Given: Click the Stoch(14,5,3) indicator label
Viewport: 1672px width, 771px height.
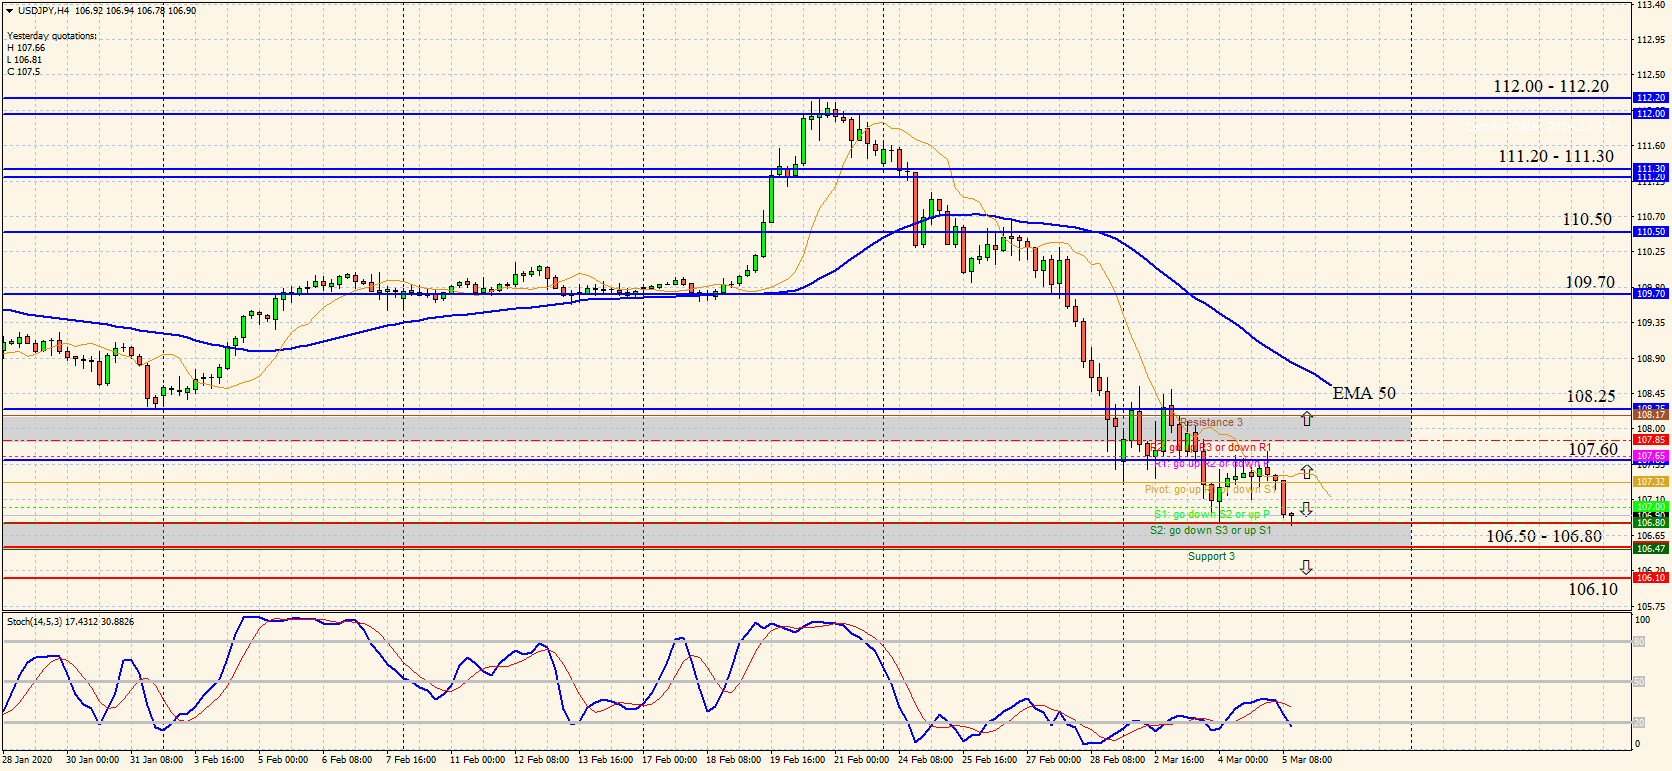Looking at the screenshot, I should point(70,622).
